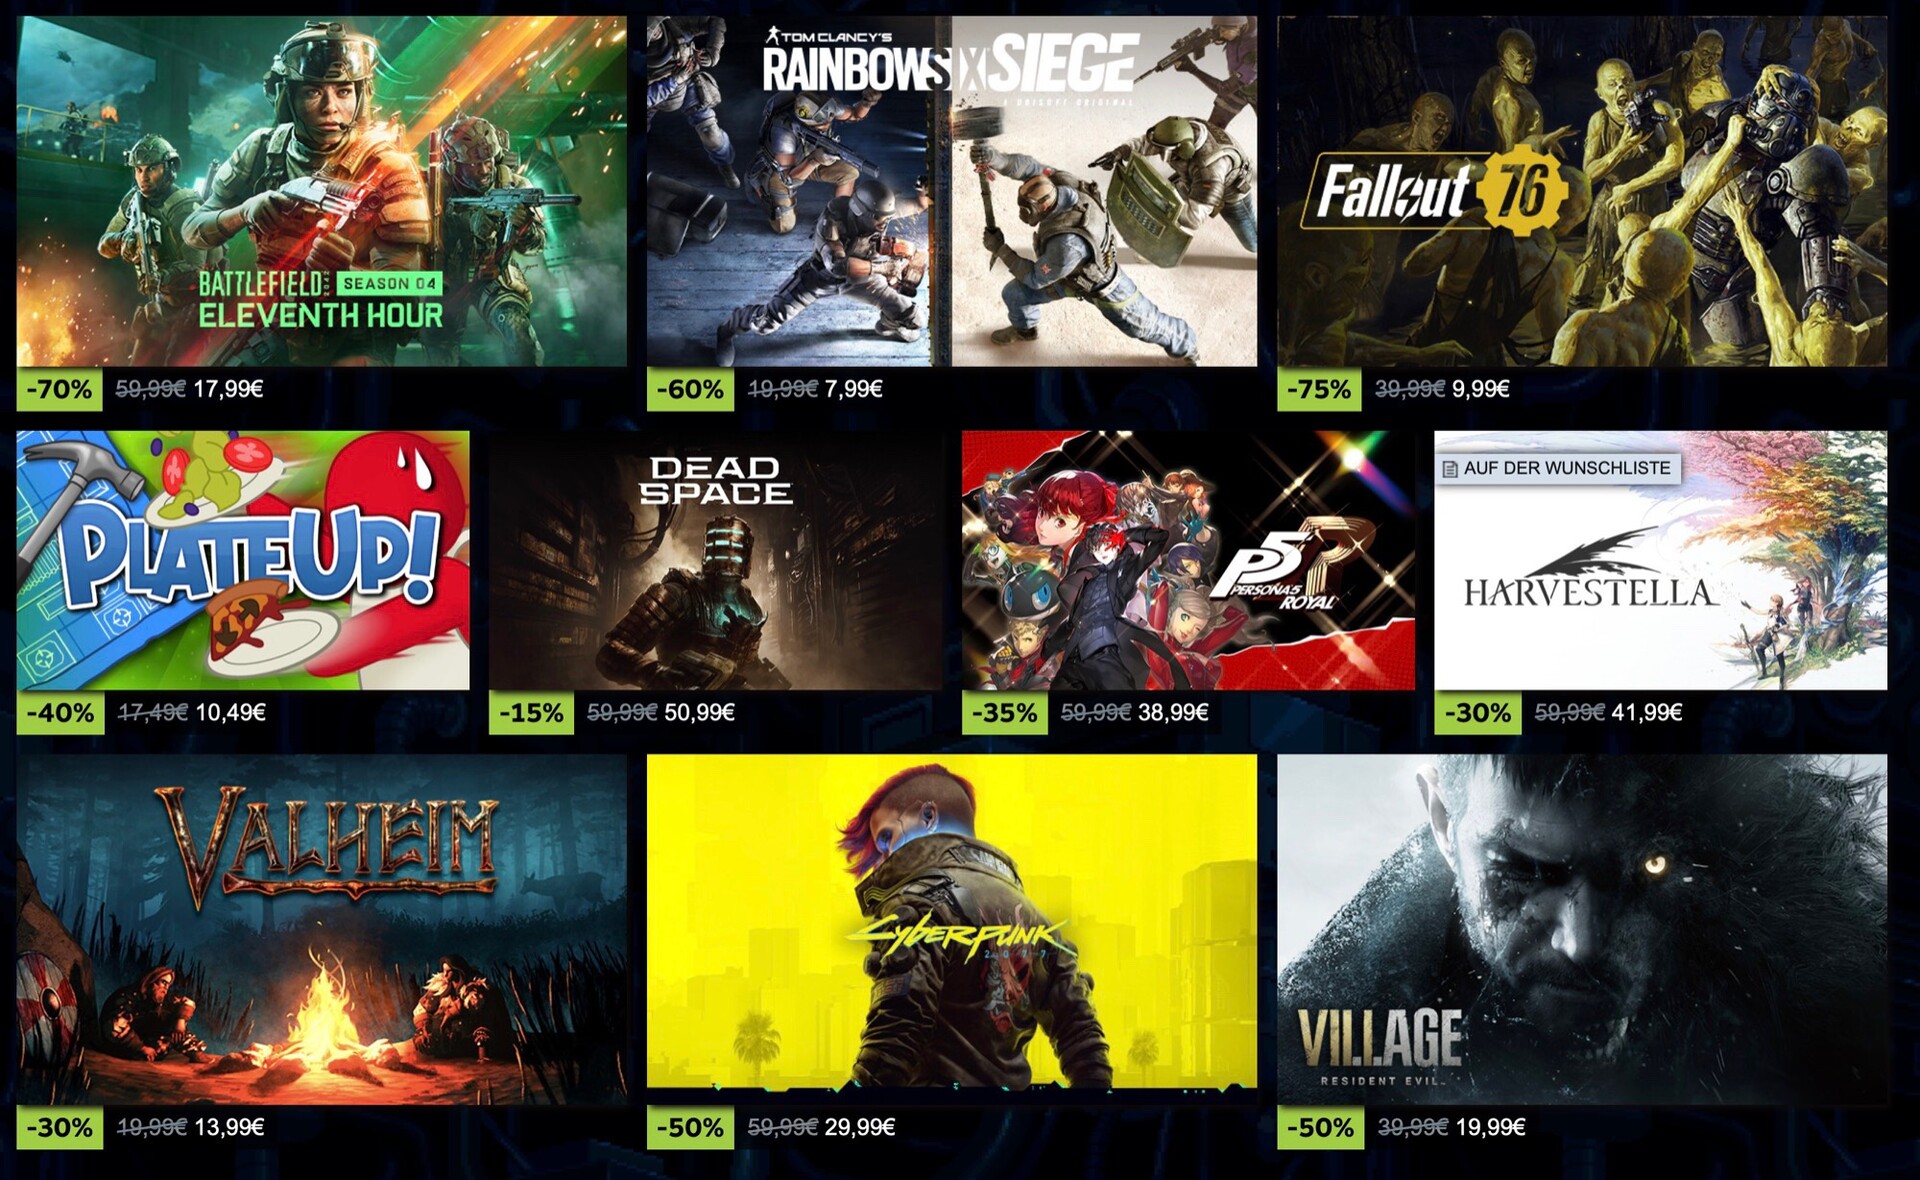Open the Rainbow Six Siege game banner
This screenshot has width=1920, height=1180.
(x=952, y=191)
